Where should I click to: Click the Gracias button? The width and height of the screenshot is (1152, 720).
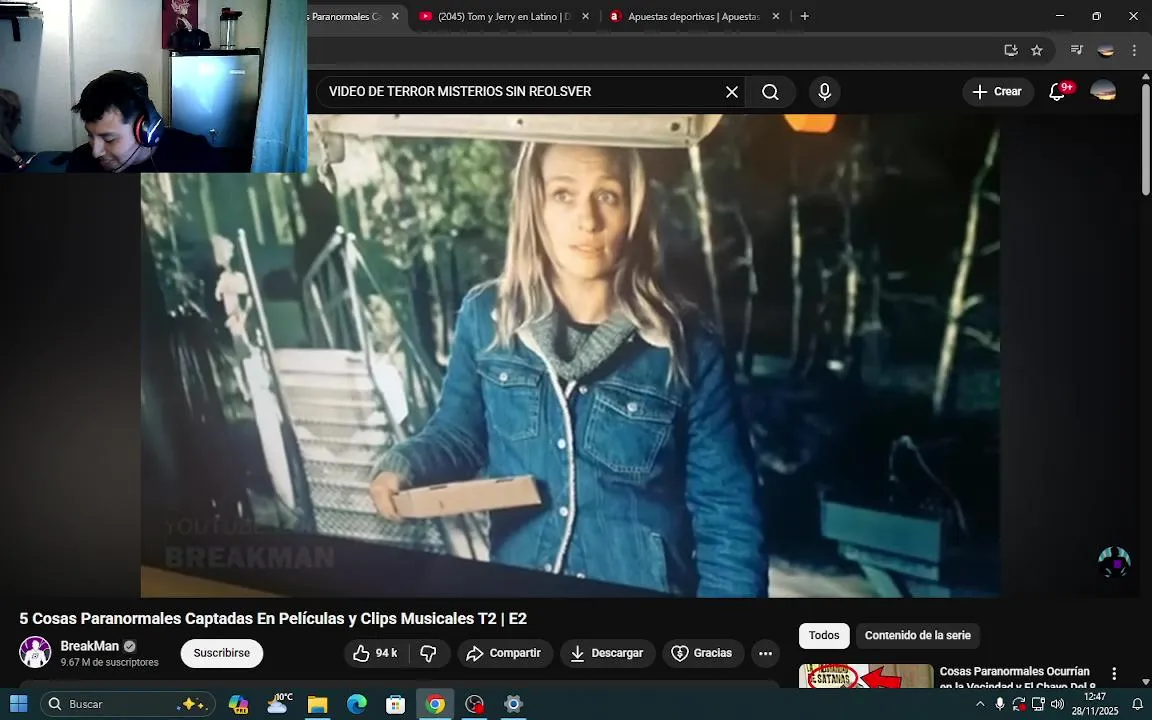coord(702,653)
